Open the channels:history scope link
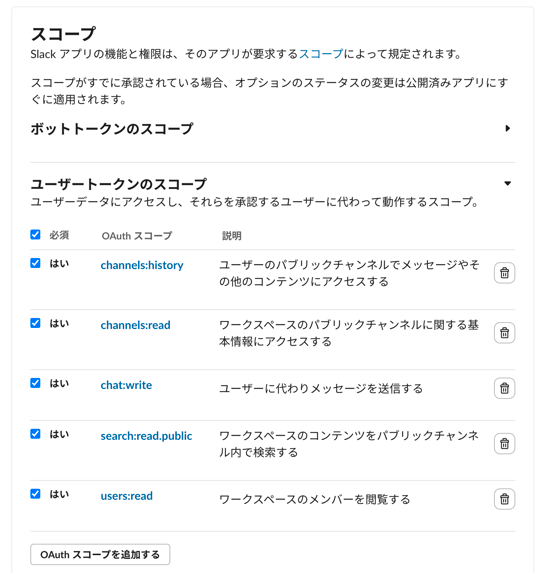Screen dimensions: 551x573 pyautogui.click(x=142, y=265)
